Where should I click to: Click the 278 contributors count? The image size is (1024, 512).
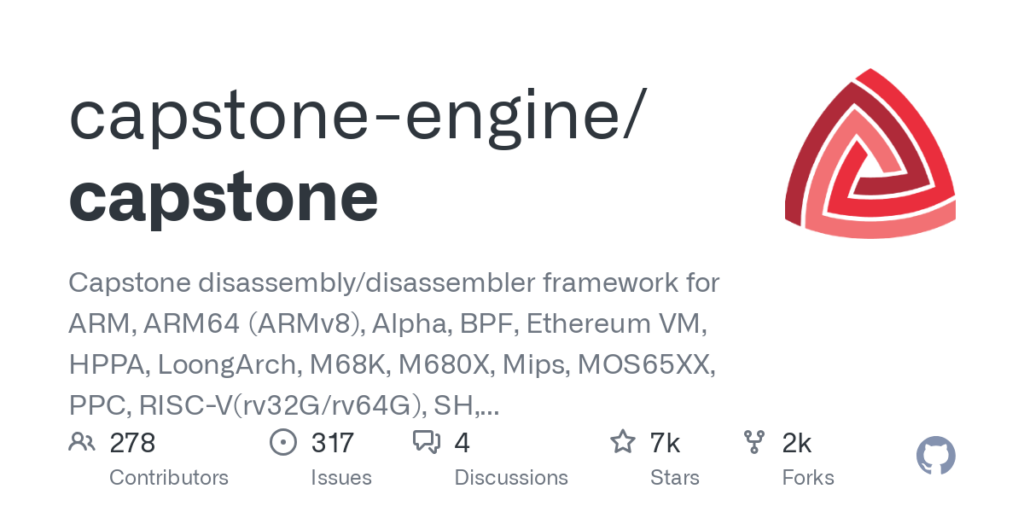point(132,442)
